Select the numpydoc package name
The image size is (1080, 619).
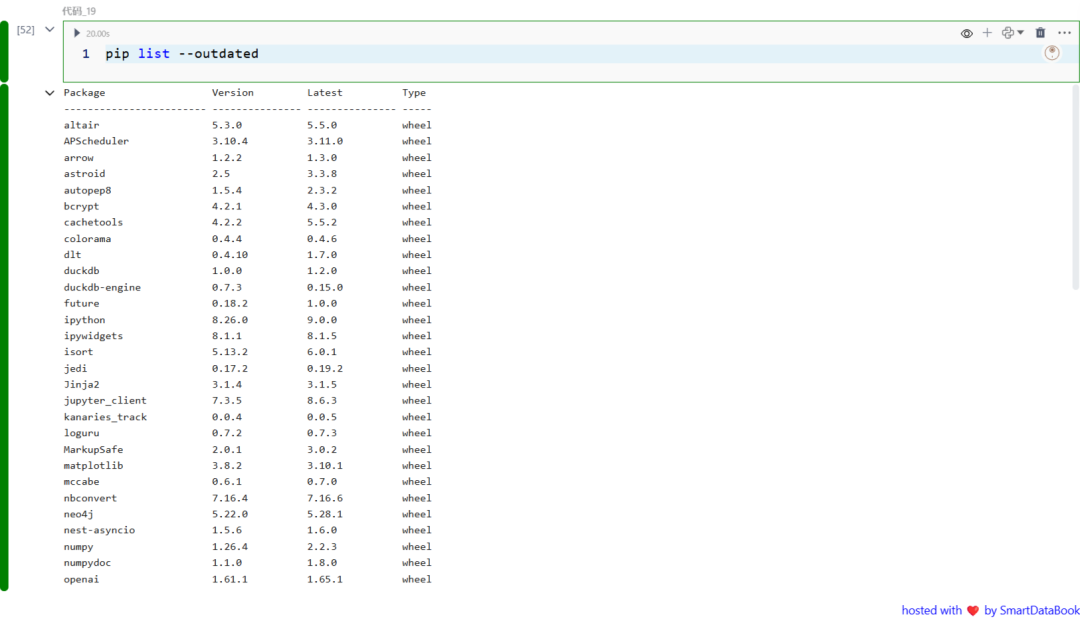(87, 563)
